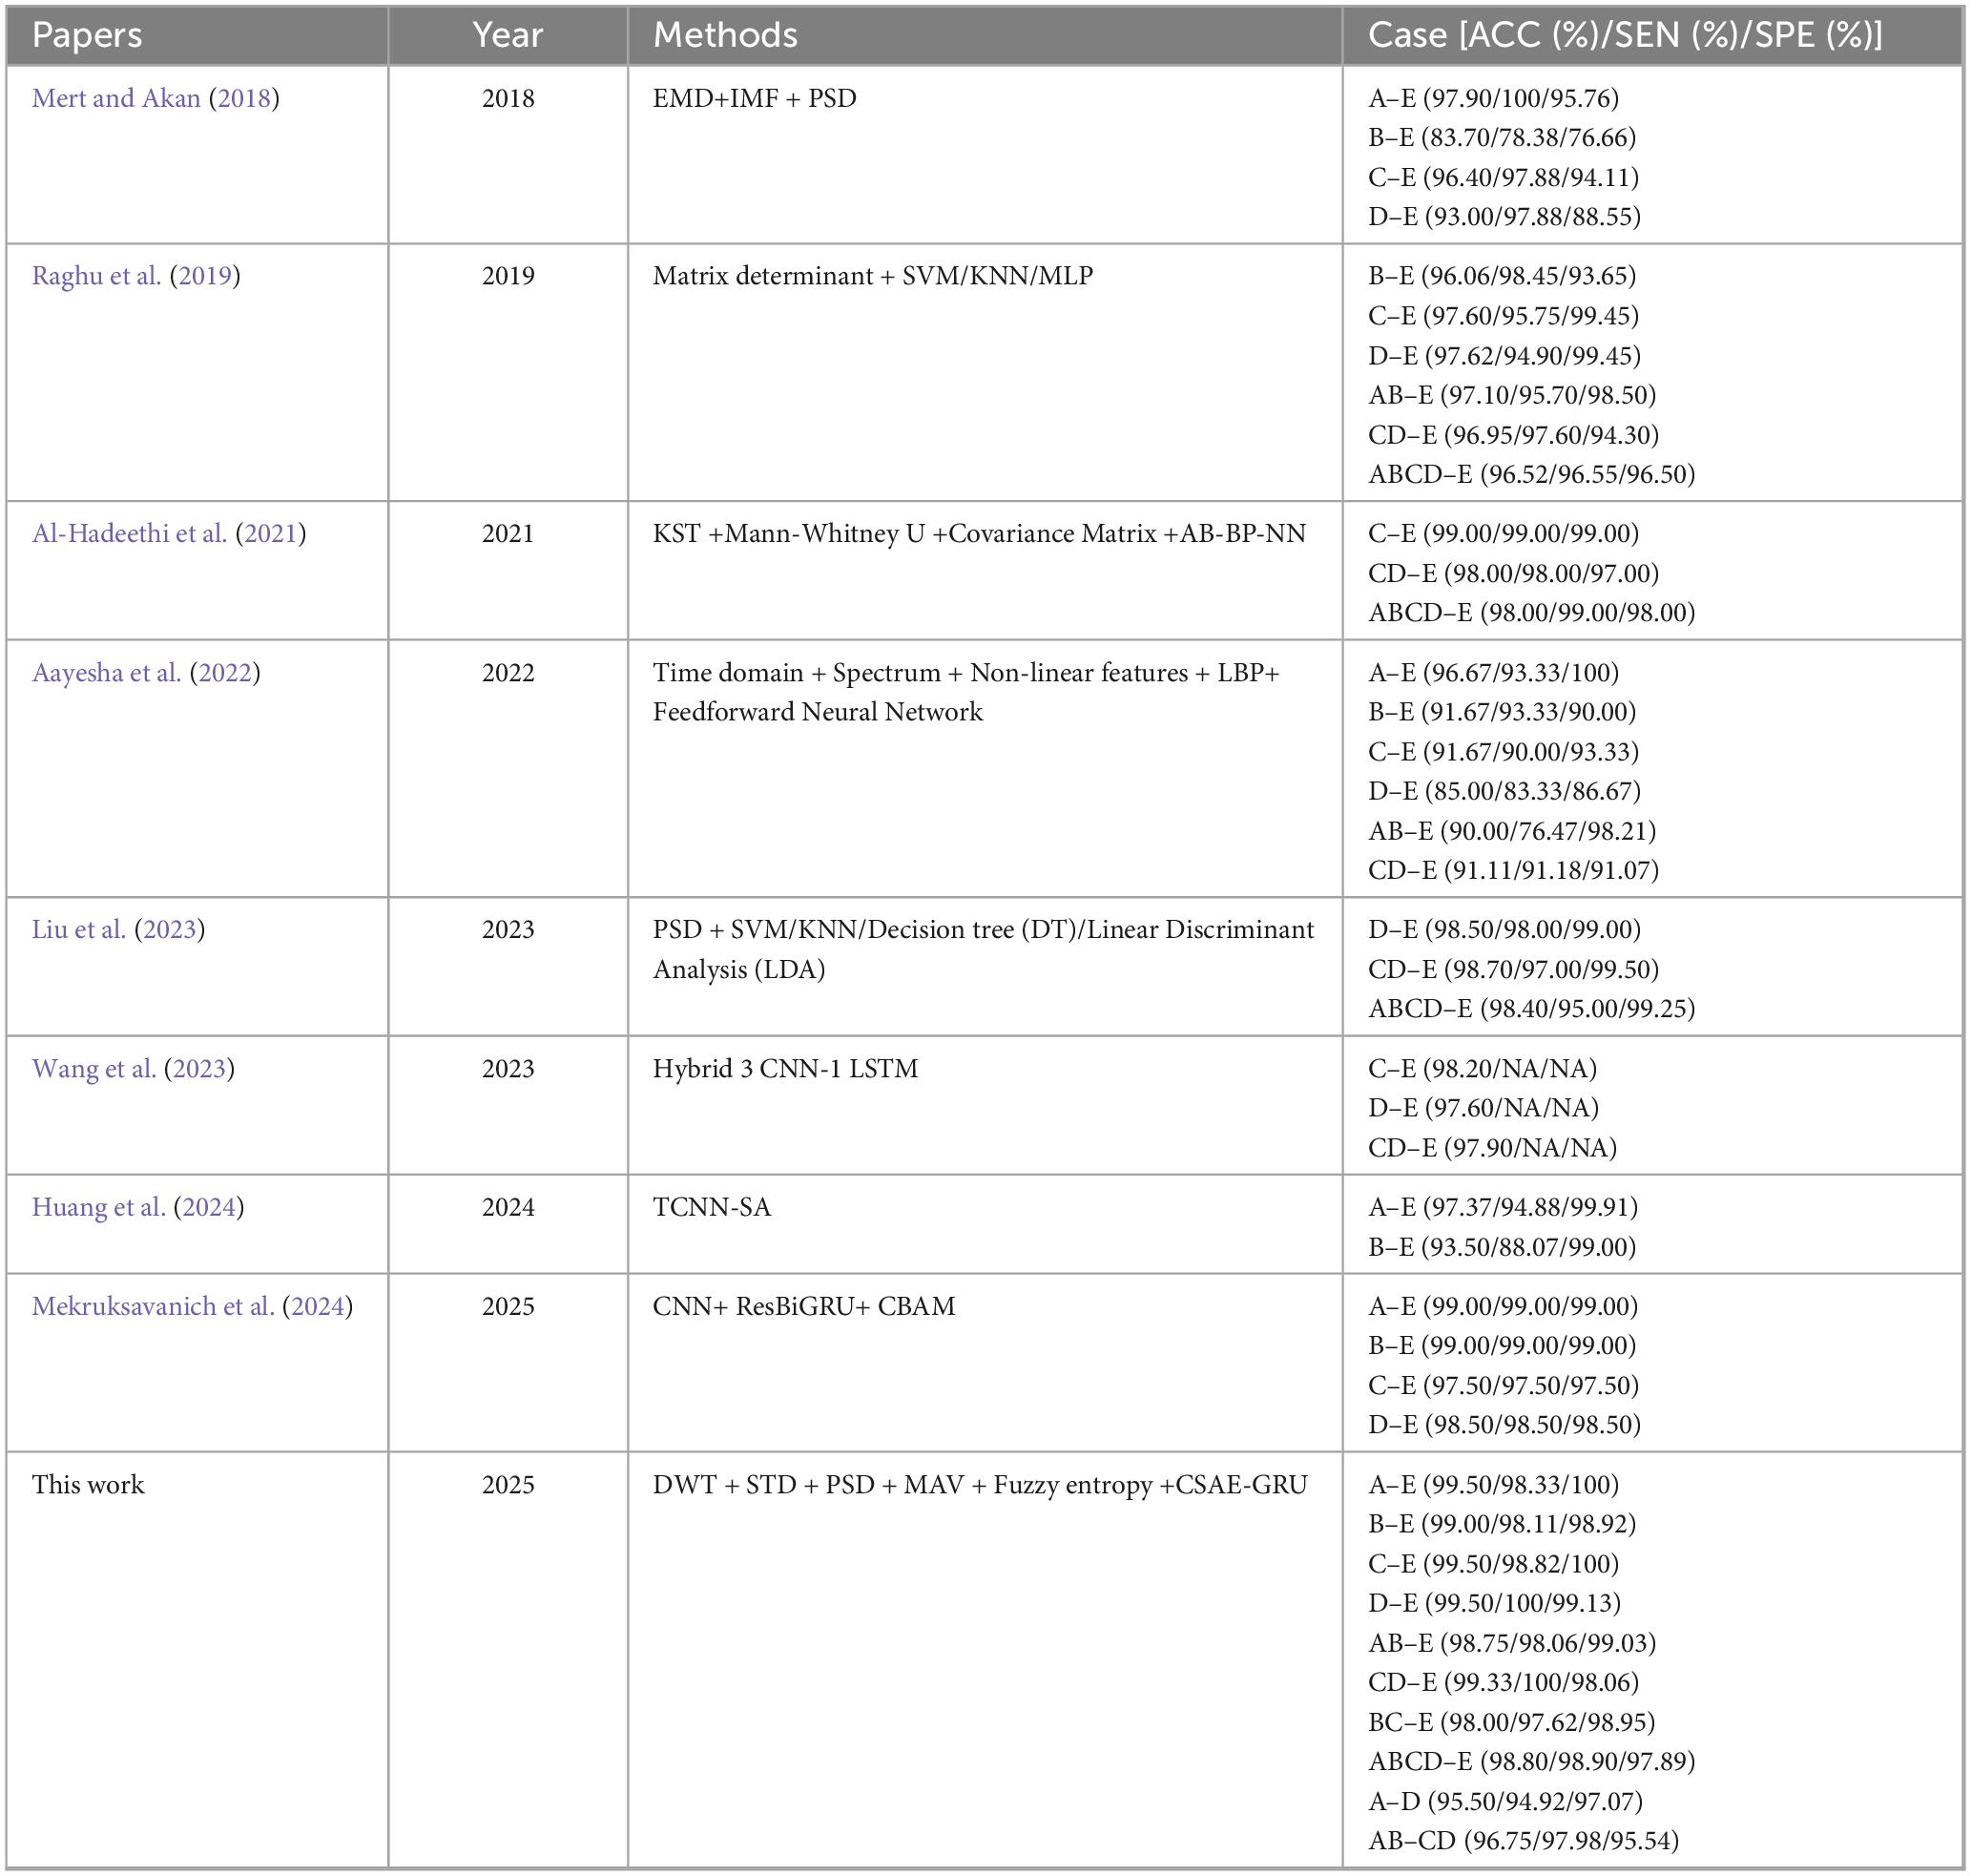Open the Mert and Akan citation link
The image size is (1971, 1876).
[x=116, y=98]
